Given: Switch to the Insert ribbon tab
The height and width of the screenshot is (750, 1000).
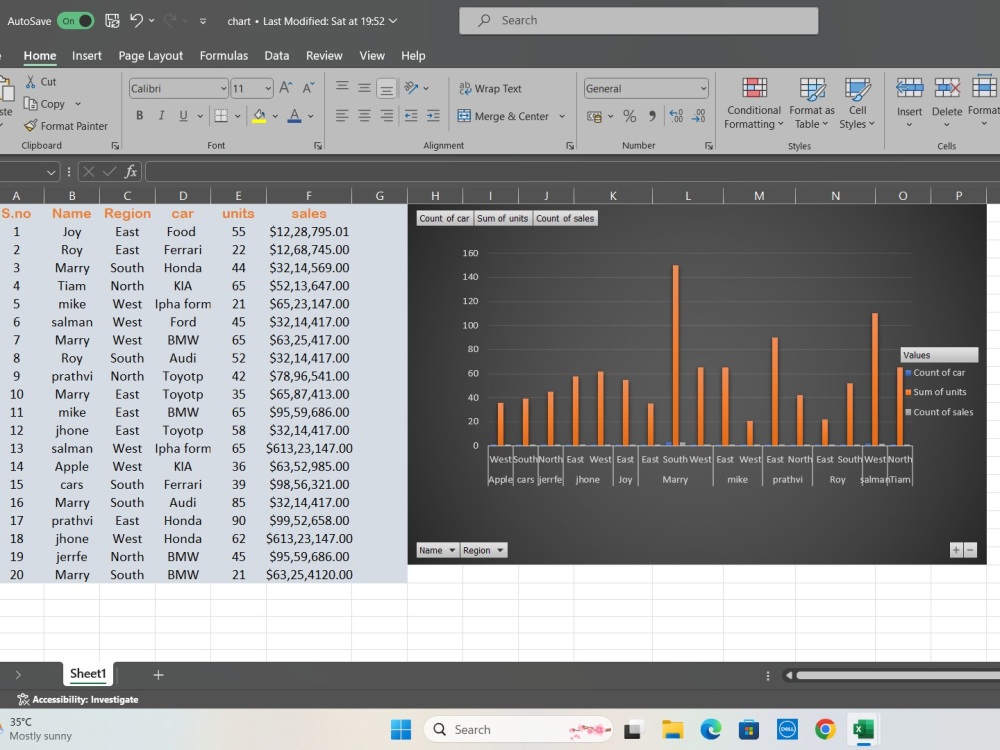Looking at the screenshot, I should 87,55.
